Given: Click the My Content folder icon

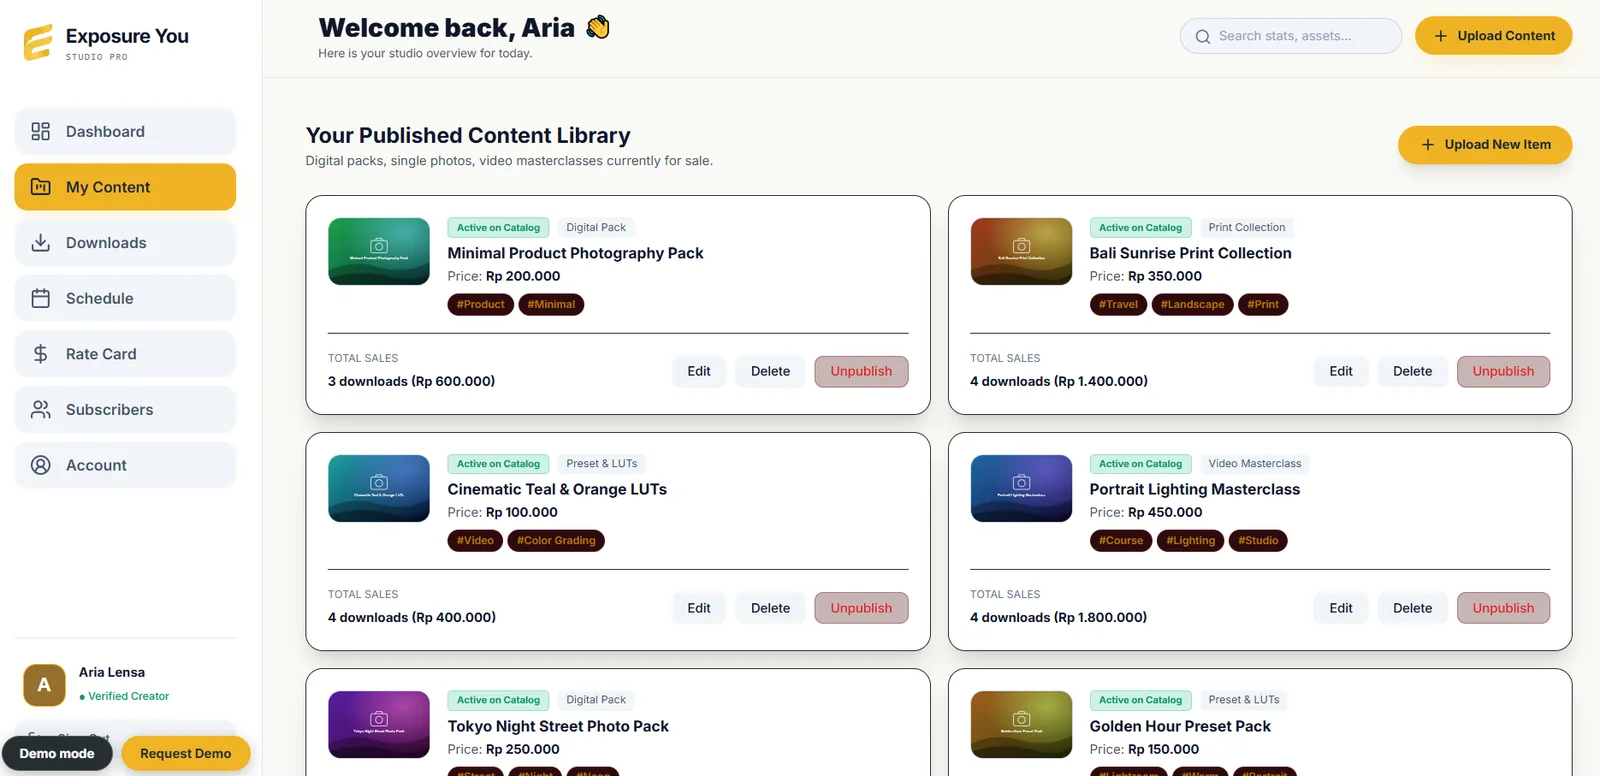Looking at the screenshot, I should [x=41, y=187].
